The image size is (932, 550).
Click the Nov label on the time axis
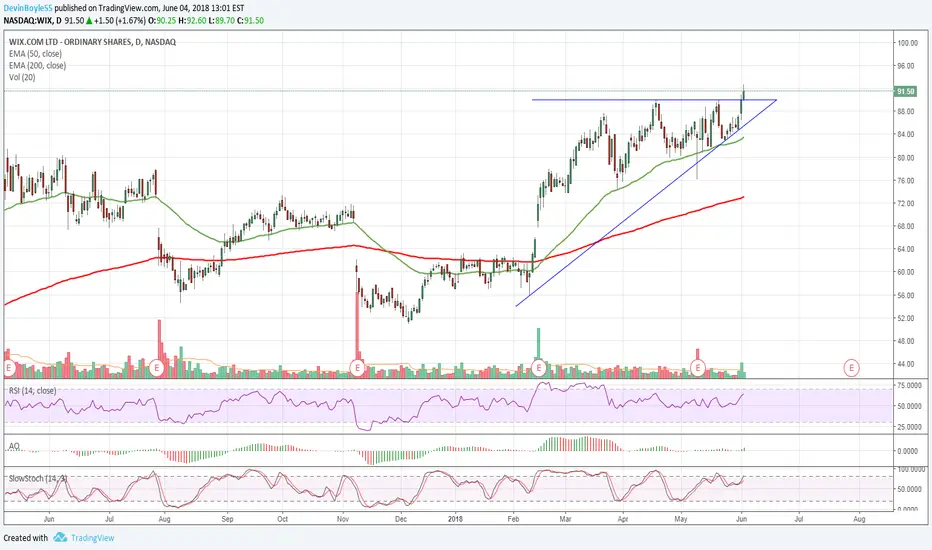coord(343,519)
